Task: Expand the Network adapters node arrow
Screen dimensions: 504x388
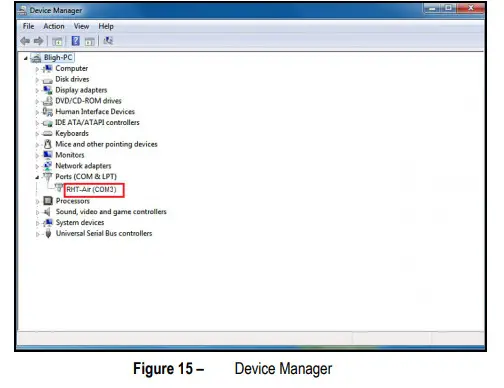Action: click(x=37, y=166)
